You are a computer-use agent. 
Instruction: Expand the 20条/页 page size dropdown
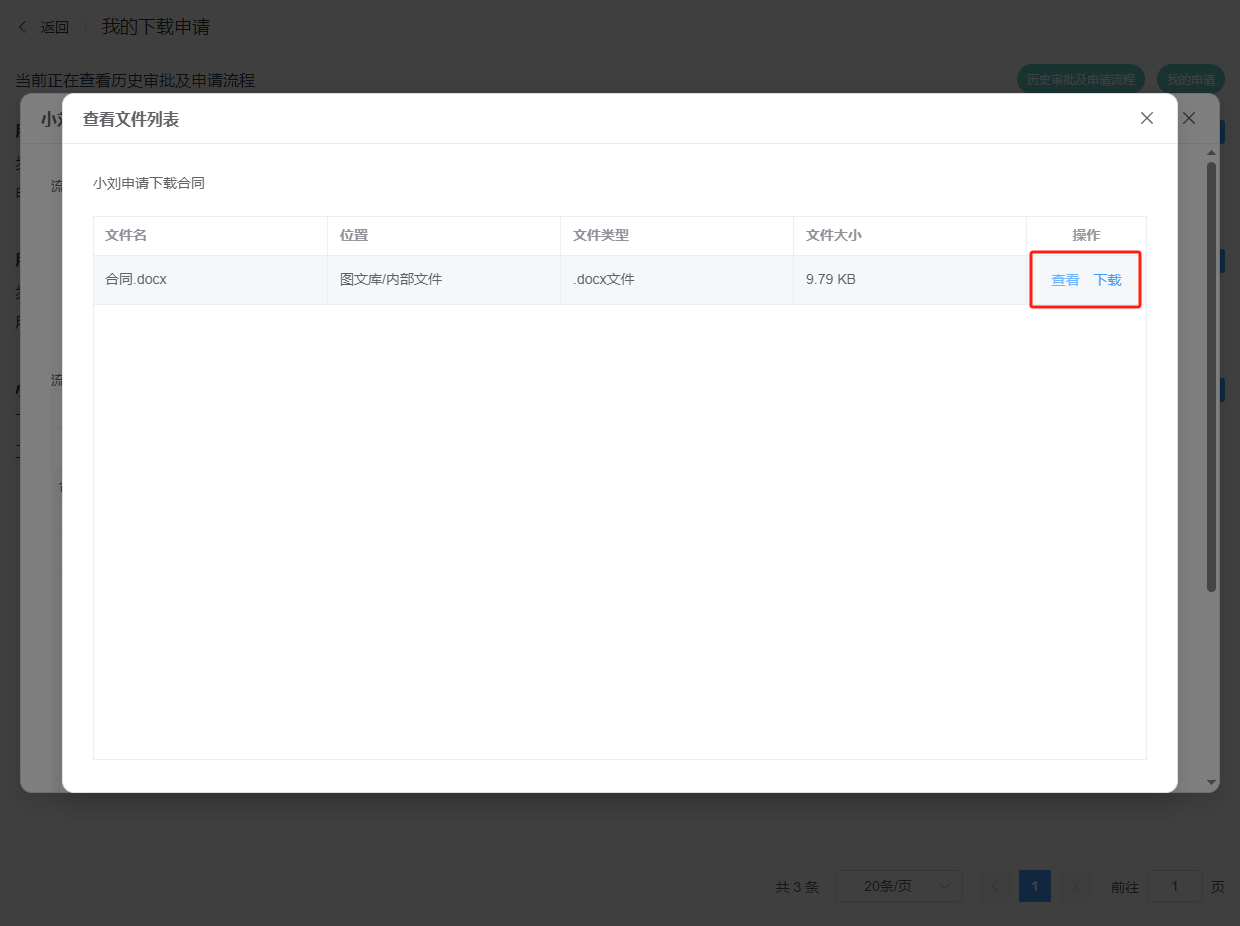click(x=898, y=886)
